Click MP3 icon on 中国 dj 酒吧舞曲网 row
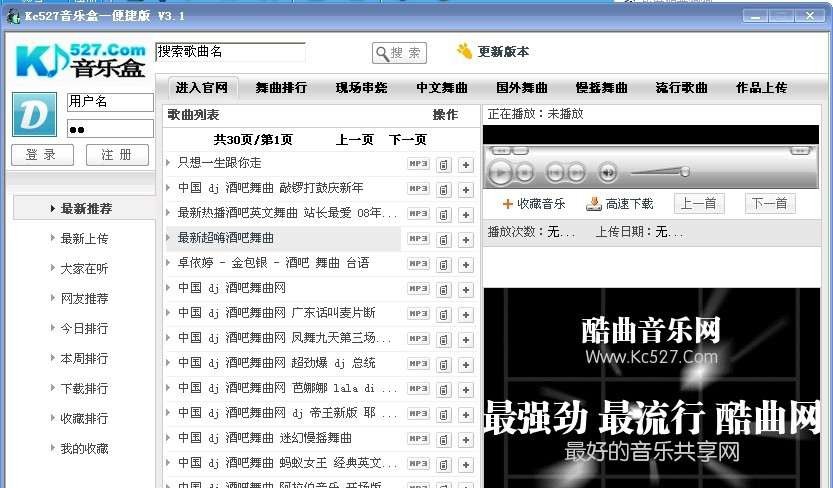 [418, 288]
